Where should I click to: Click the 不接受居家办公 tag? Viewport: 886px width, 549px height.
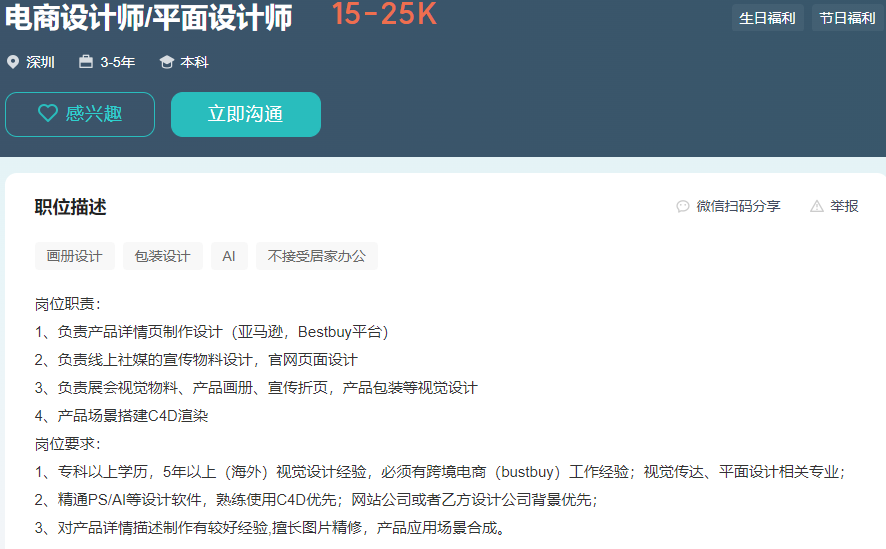click(x=316, y=256)
